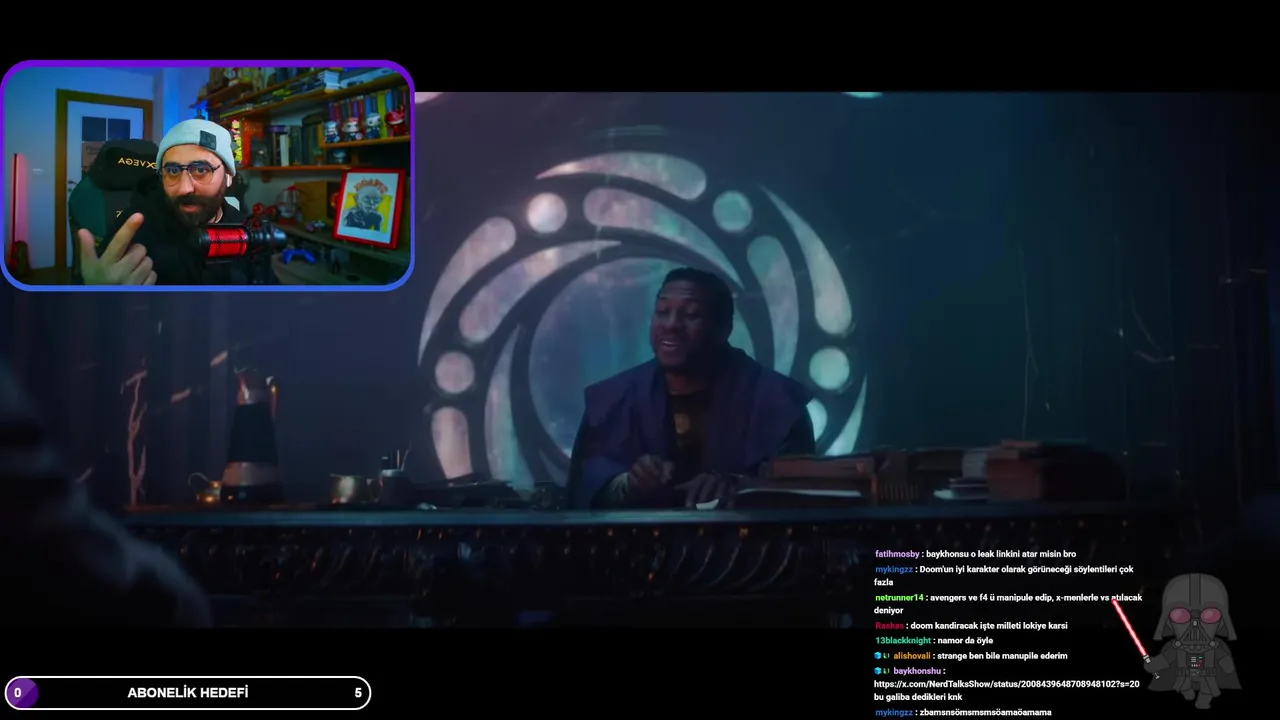The height and width of the screenshot is (720, 1280).
Task: Open the x.com NerdTalksShow status link
Action: (1006, 684)
